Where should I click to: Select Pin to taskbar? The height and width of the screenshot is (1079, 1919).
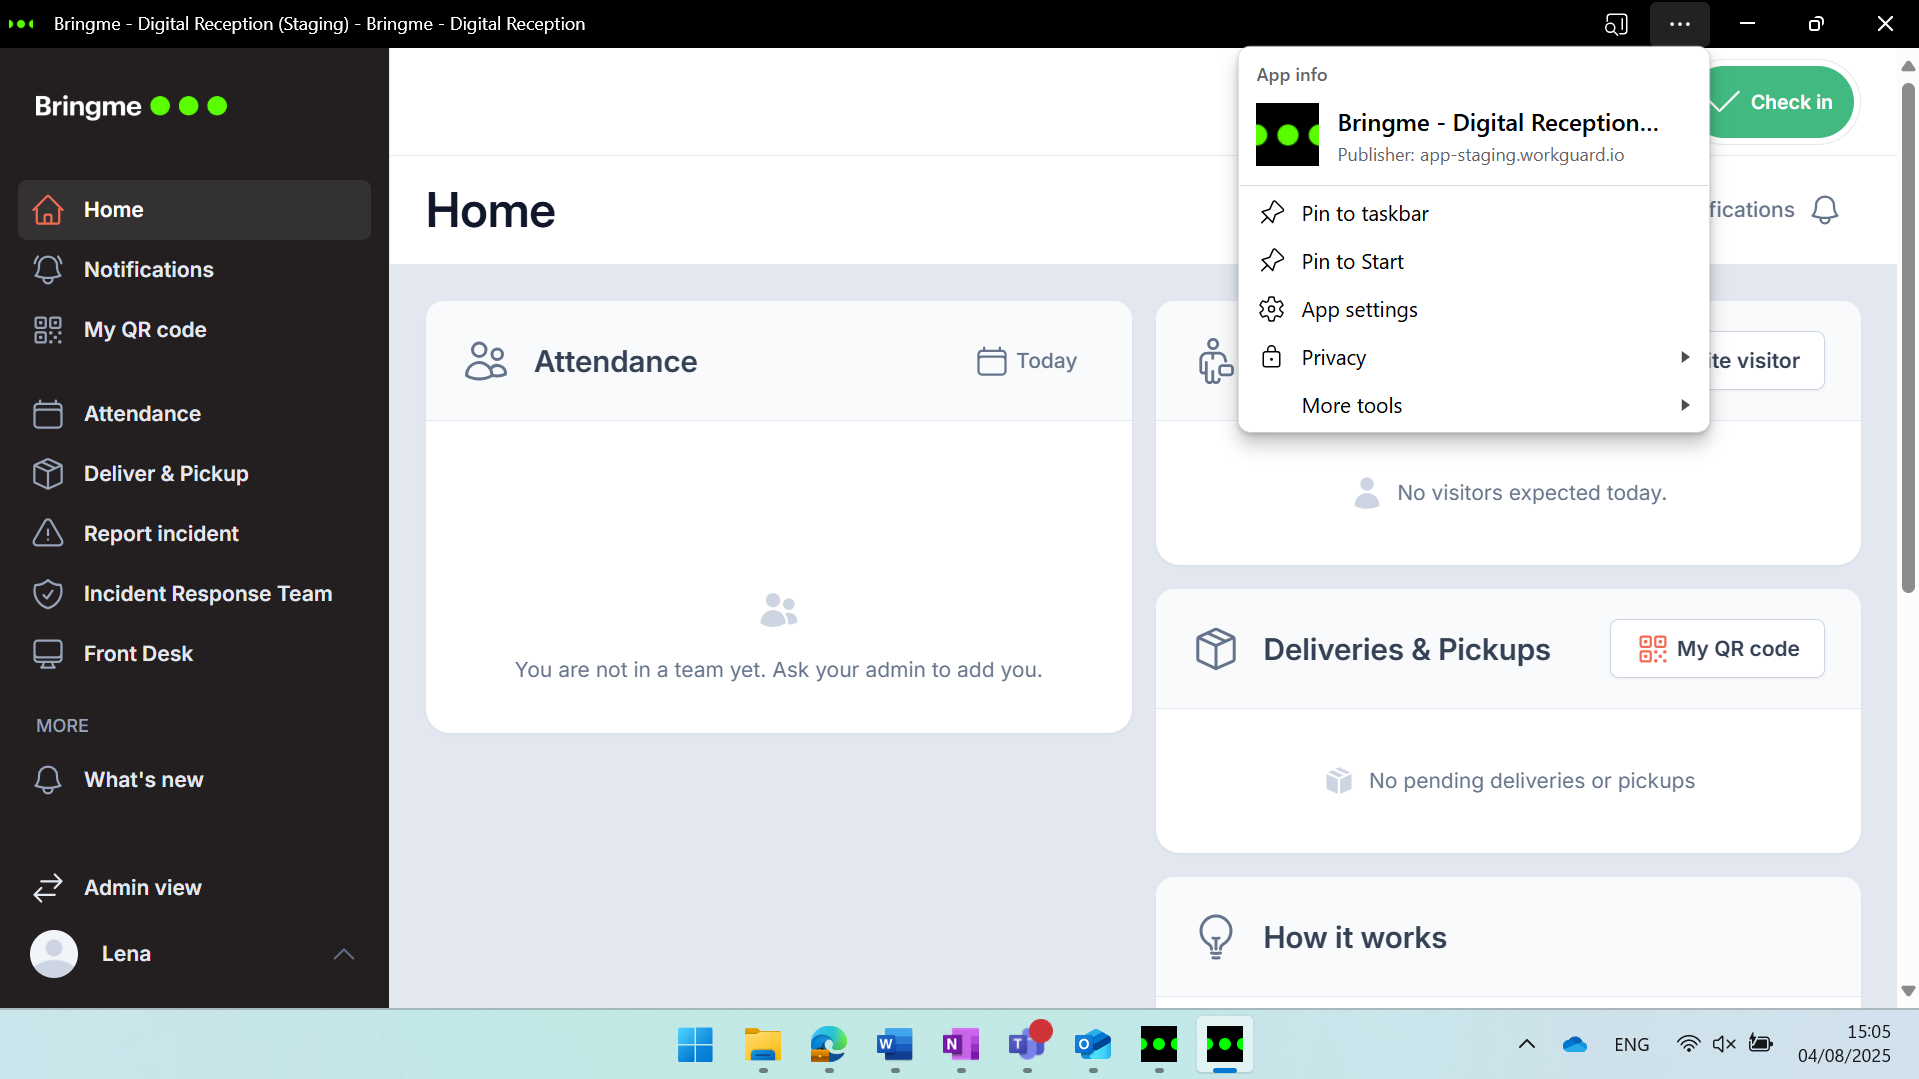[x=1364, y=214]
